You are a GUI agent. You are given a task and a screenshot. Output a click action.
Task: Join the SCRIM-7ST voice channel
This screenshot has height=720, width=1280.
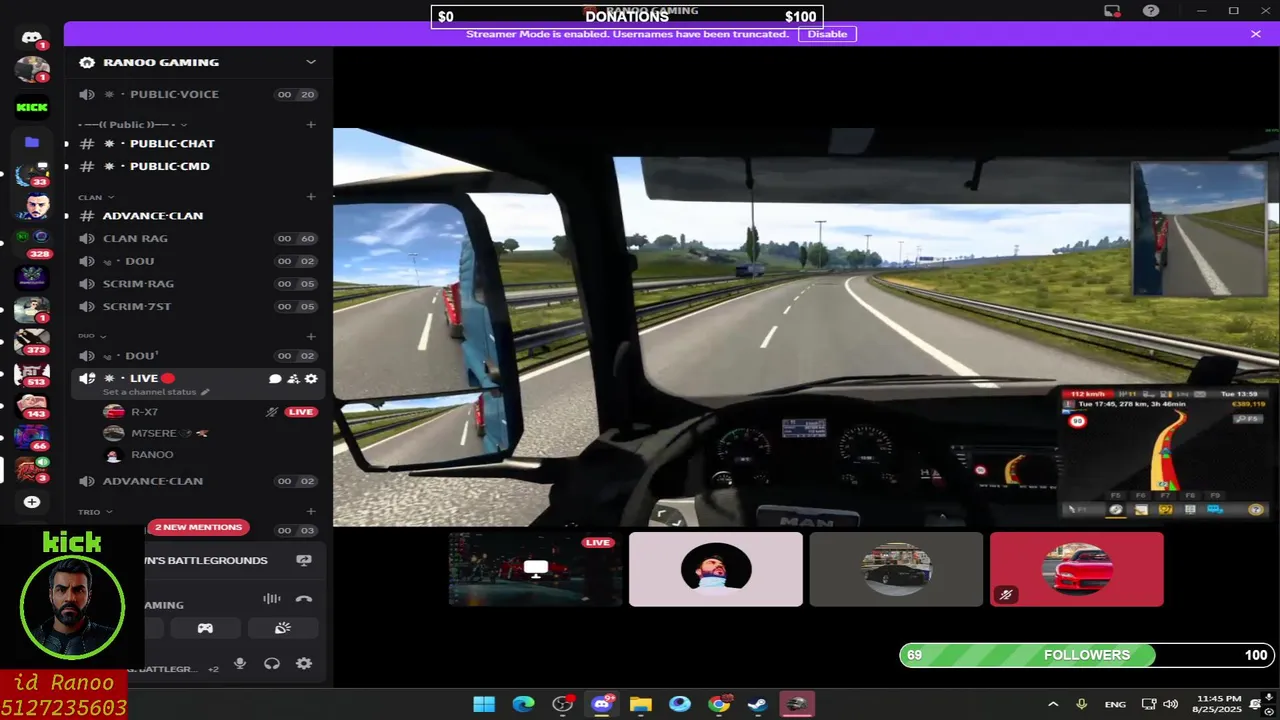(198, 307)
